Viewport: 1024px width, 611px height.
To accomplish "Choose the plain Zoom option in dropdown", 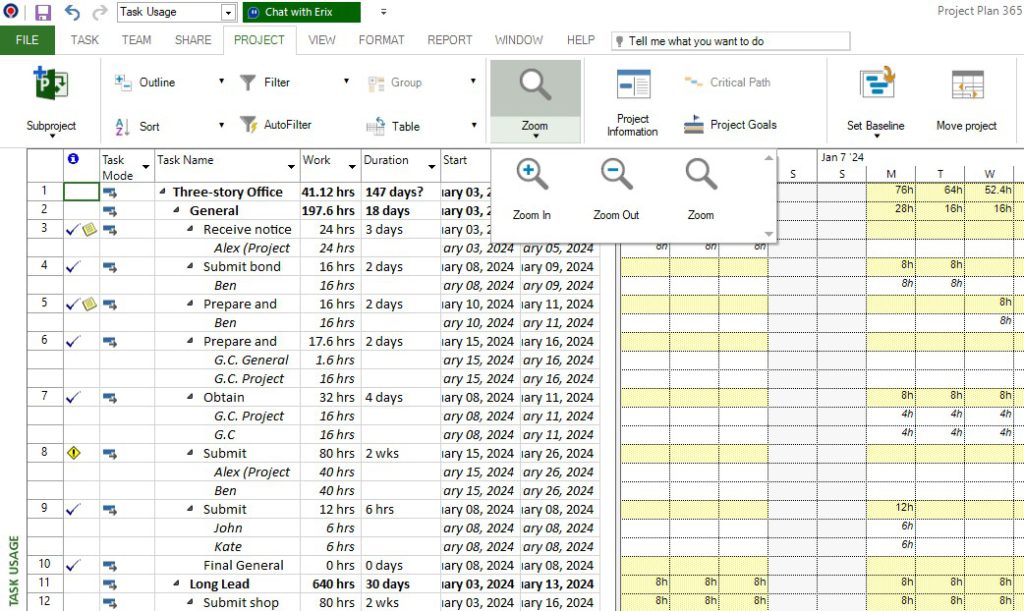I will [701, 189].
